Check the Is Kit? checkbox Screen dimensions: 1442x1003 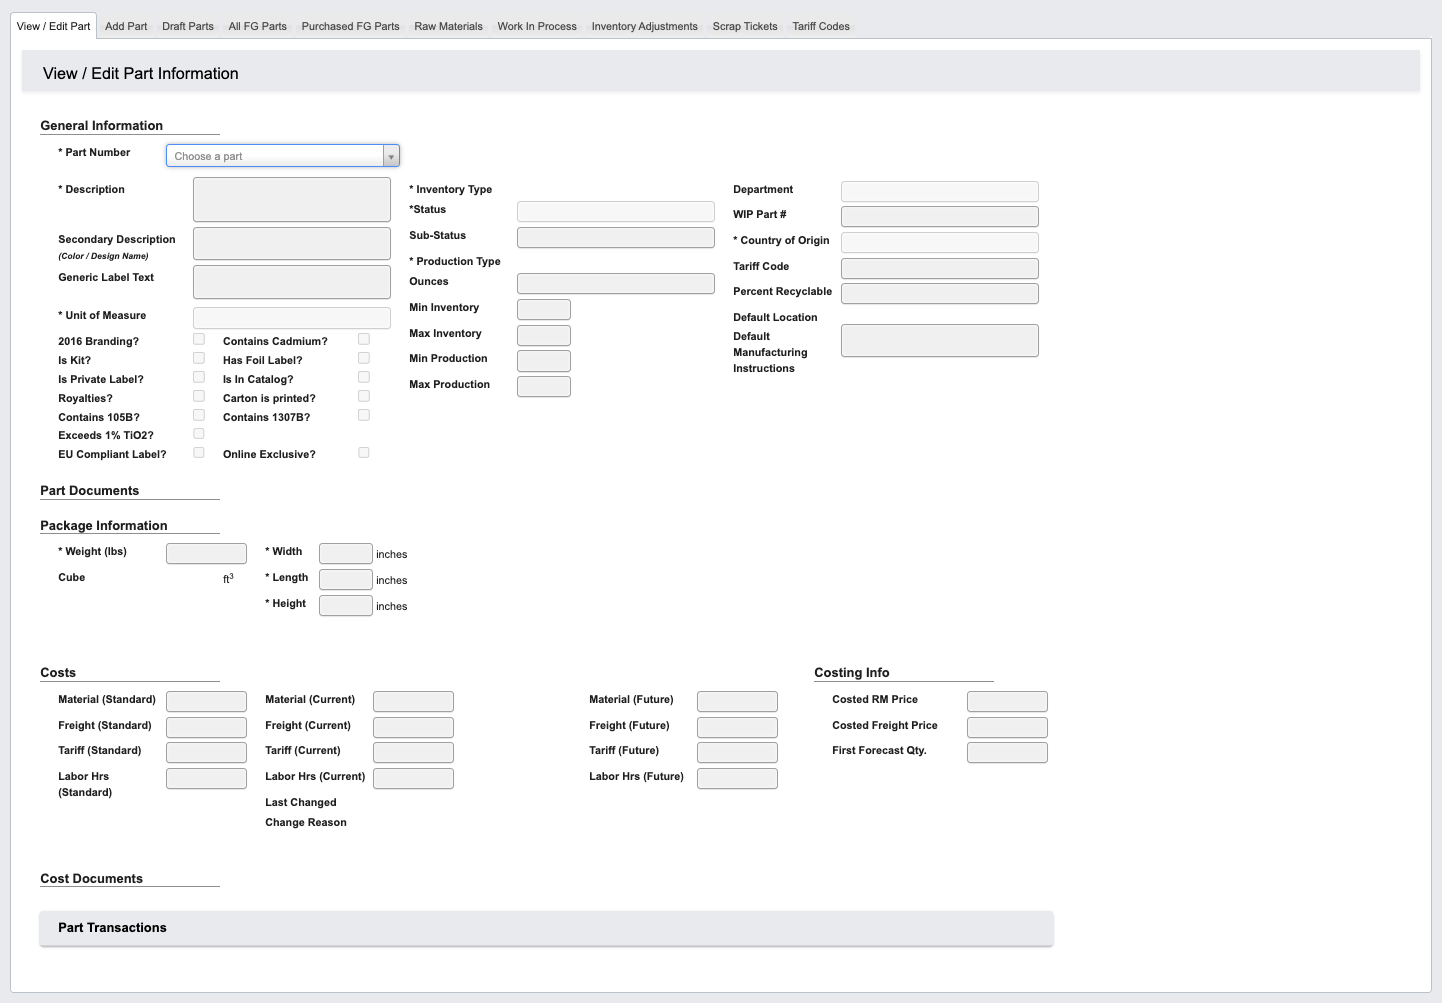click(199, 358)
